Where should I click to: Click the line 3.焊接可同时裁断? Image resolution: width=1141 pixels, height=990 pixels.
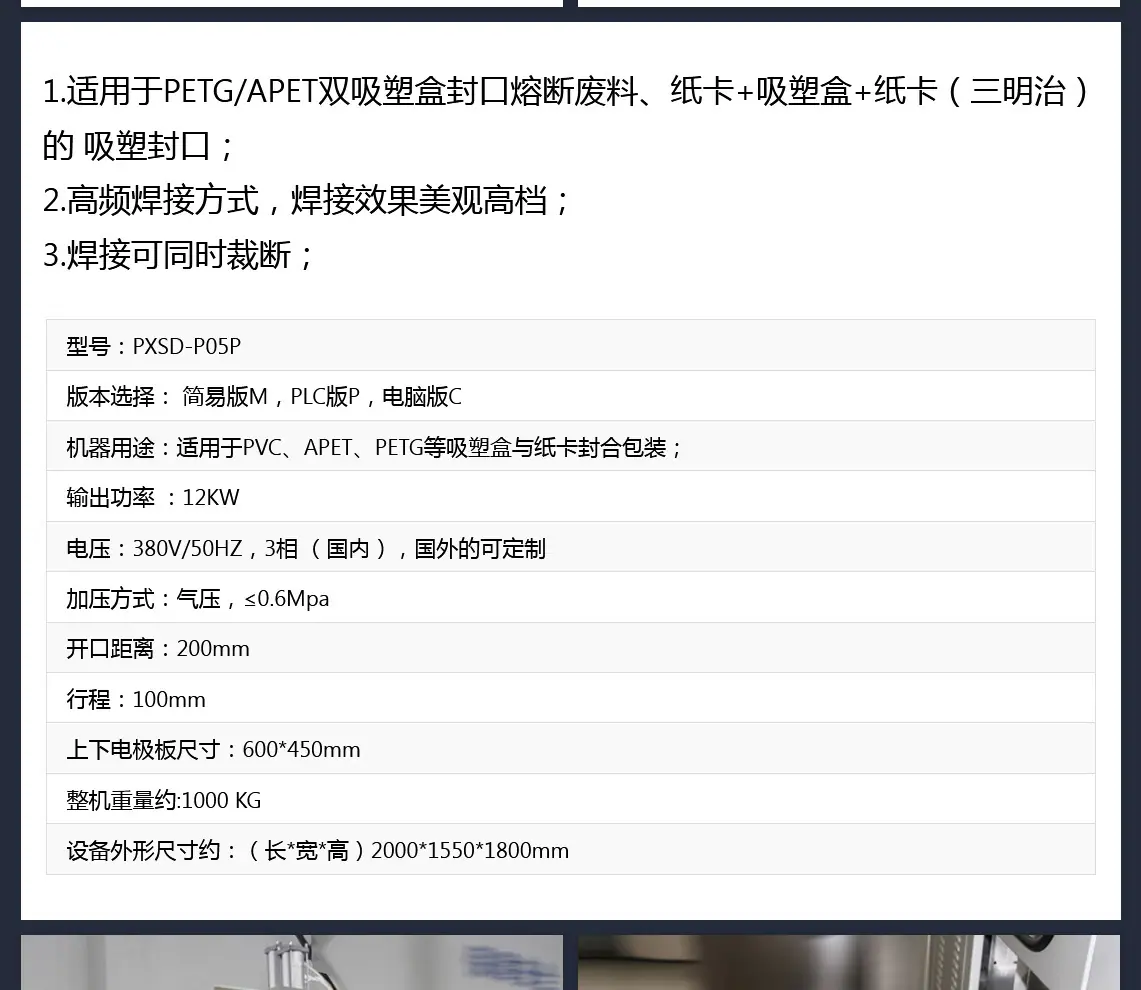[x=178, y=255]
